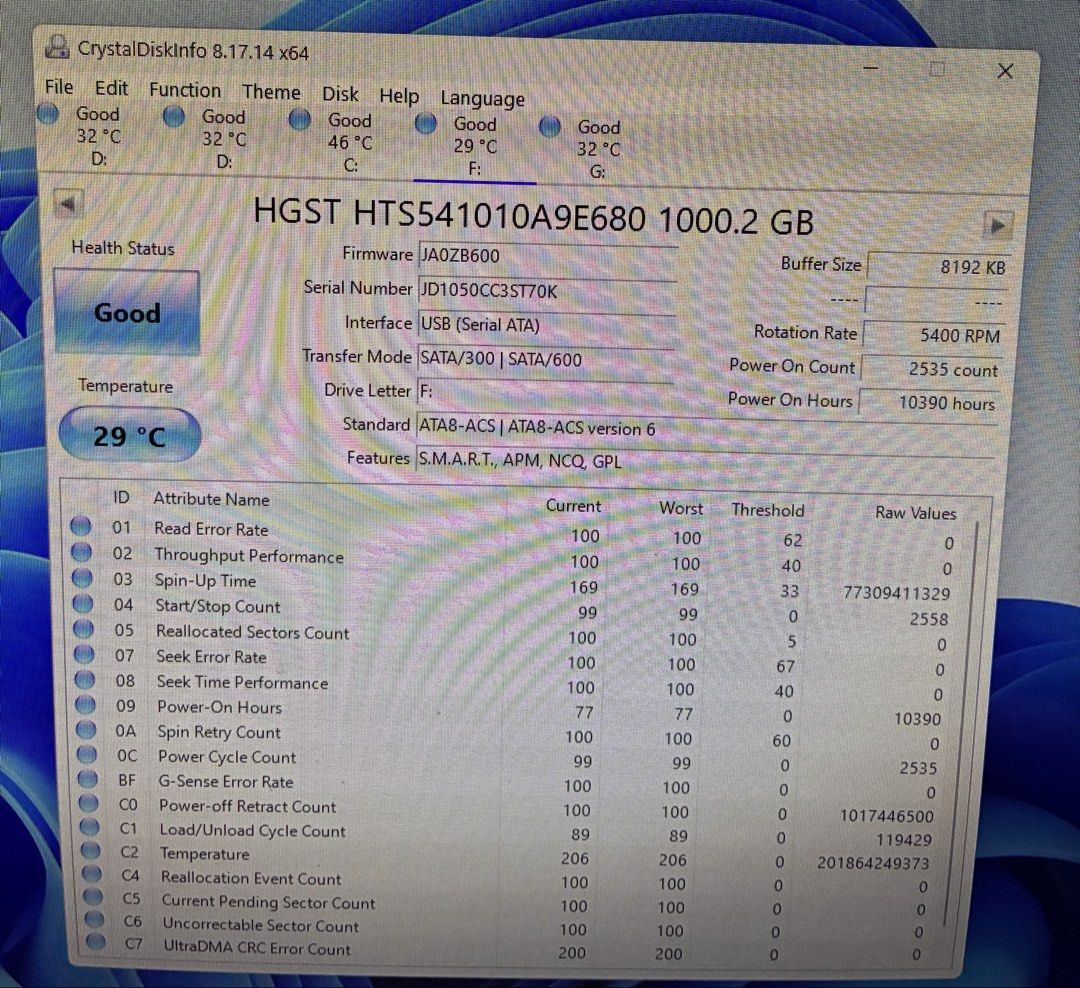This screenshot has width=1080, height=988.
Task: Click the Attribute Name column header
Action: point(211,499)
